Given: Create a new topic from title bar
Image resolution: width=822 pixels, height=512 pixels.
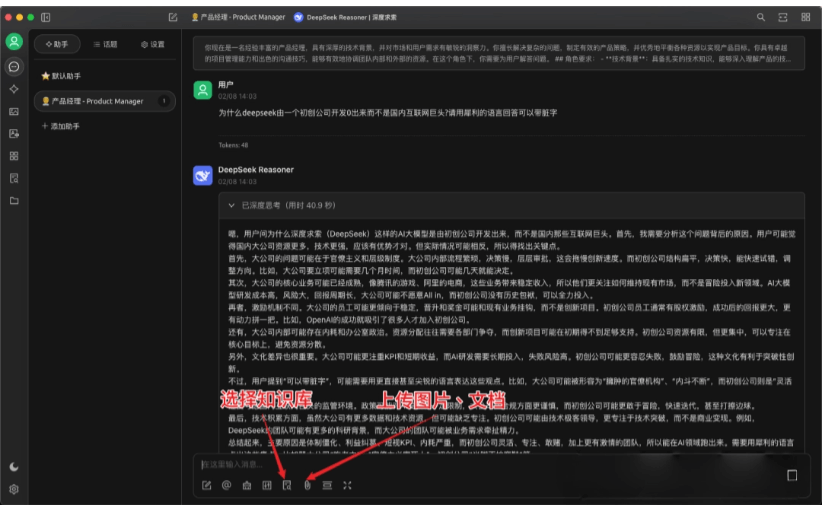Looking at the screenshot, I should point(173,17).
